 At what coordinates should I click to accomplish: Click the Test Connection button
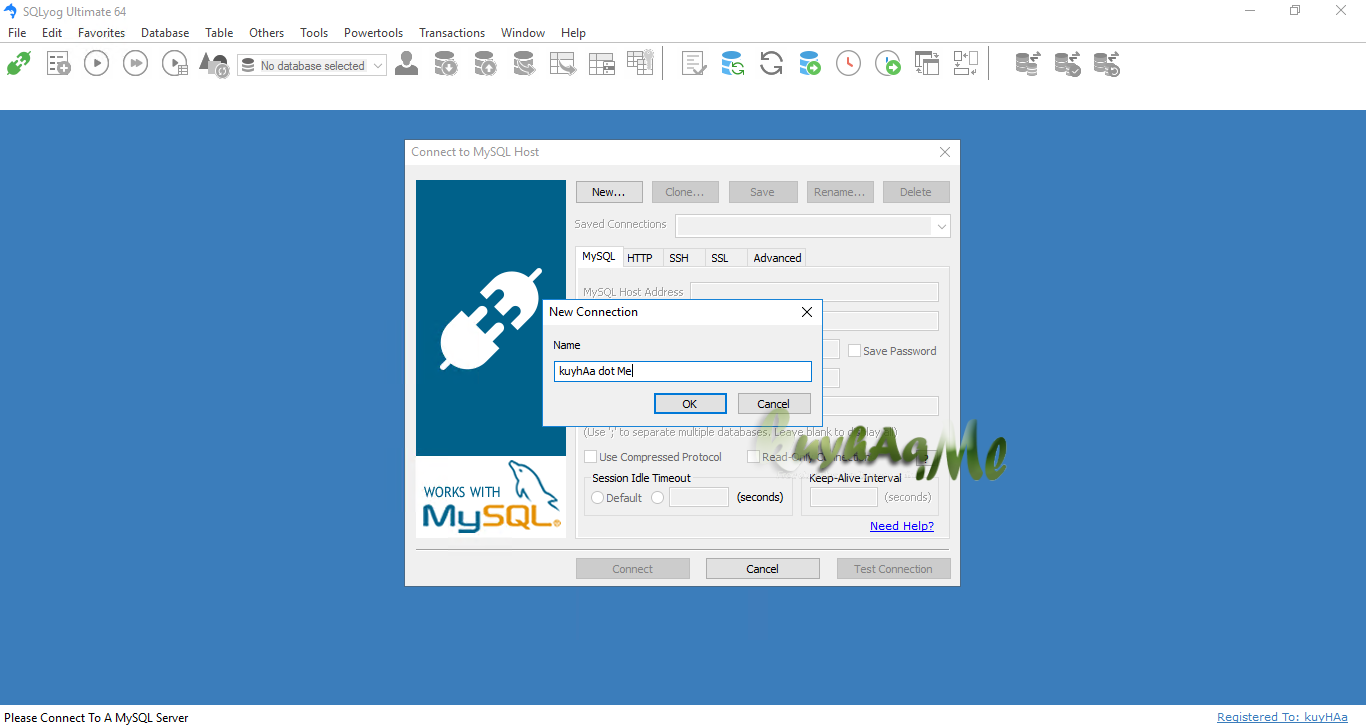coord(893,569)
